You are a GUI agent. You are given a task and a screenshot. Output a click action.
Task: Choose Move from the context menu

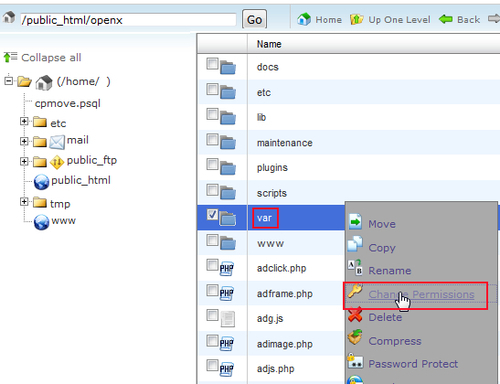click(382, 224)
